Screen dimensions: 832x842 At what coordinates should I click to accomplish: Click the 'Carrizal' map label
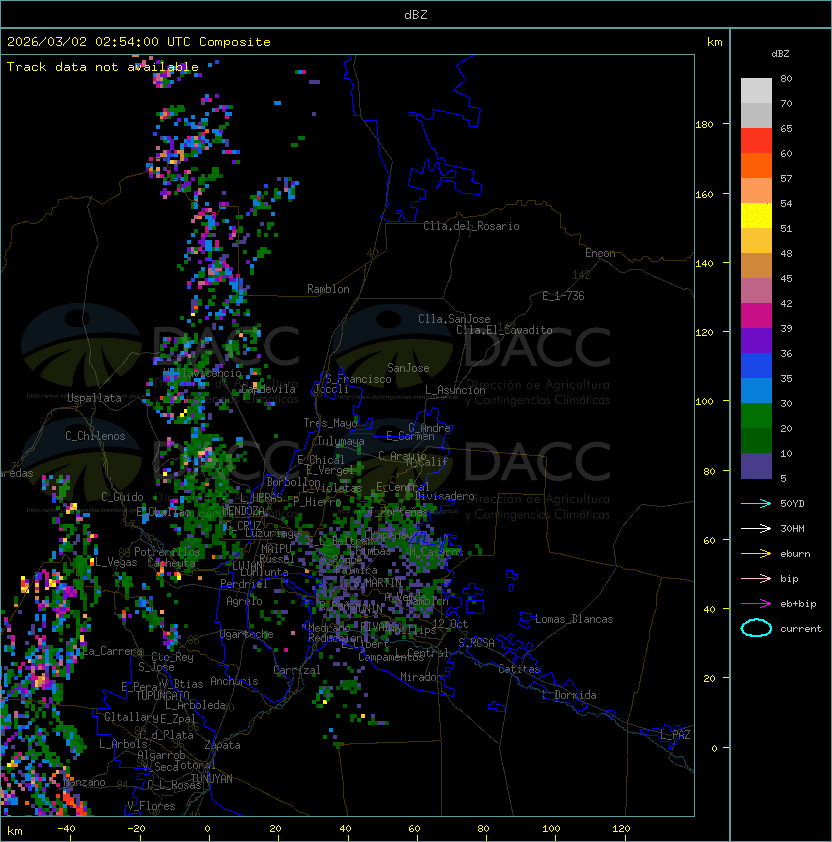click(297, 670)
